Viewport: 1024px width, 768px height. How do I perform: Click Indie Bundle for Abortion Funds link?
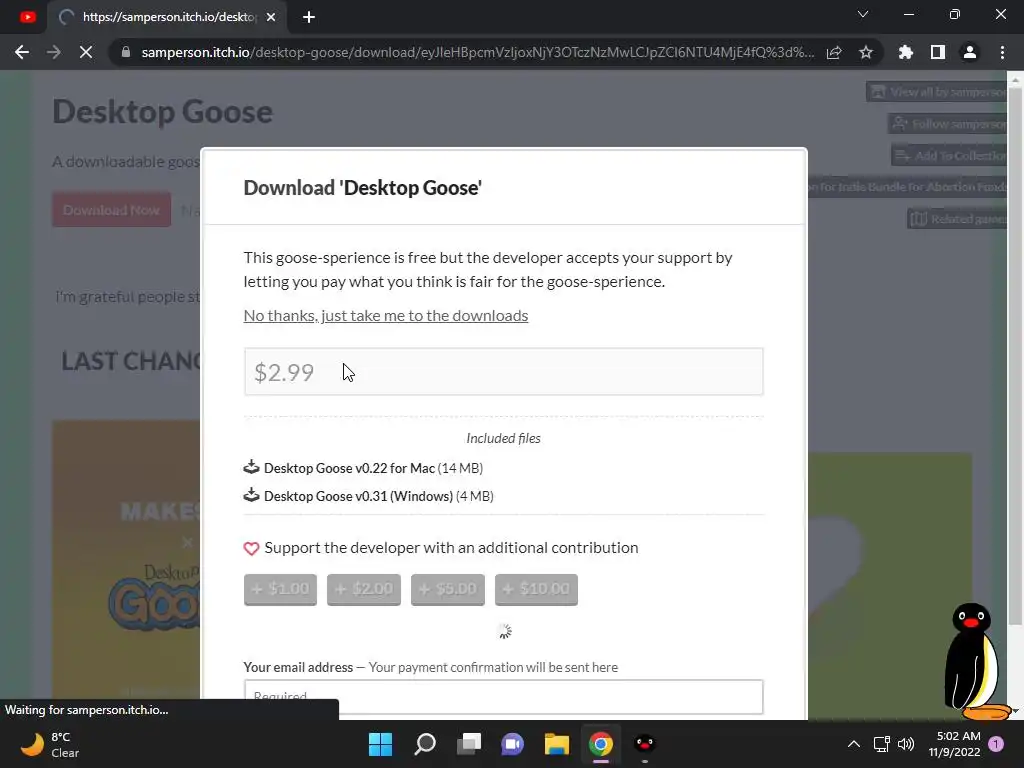(x=908, y=187)
